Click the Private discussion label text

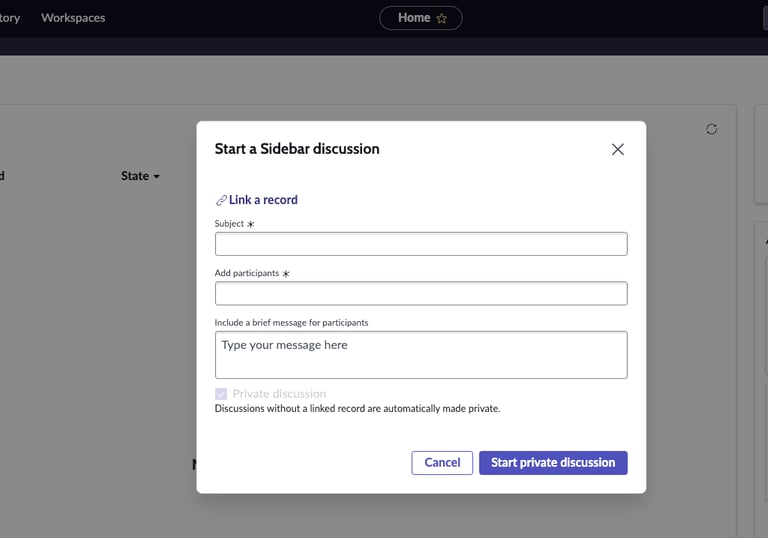pos(279,394)
